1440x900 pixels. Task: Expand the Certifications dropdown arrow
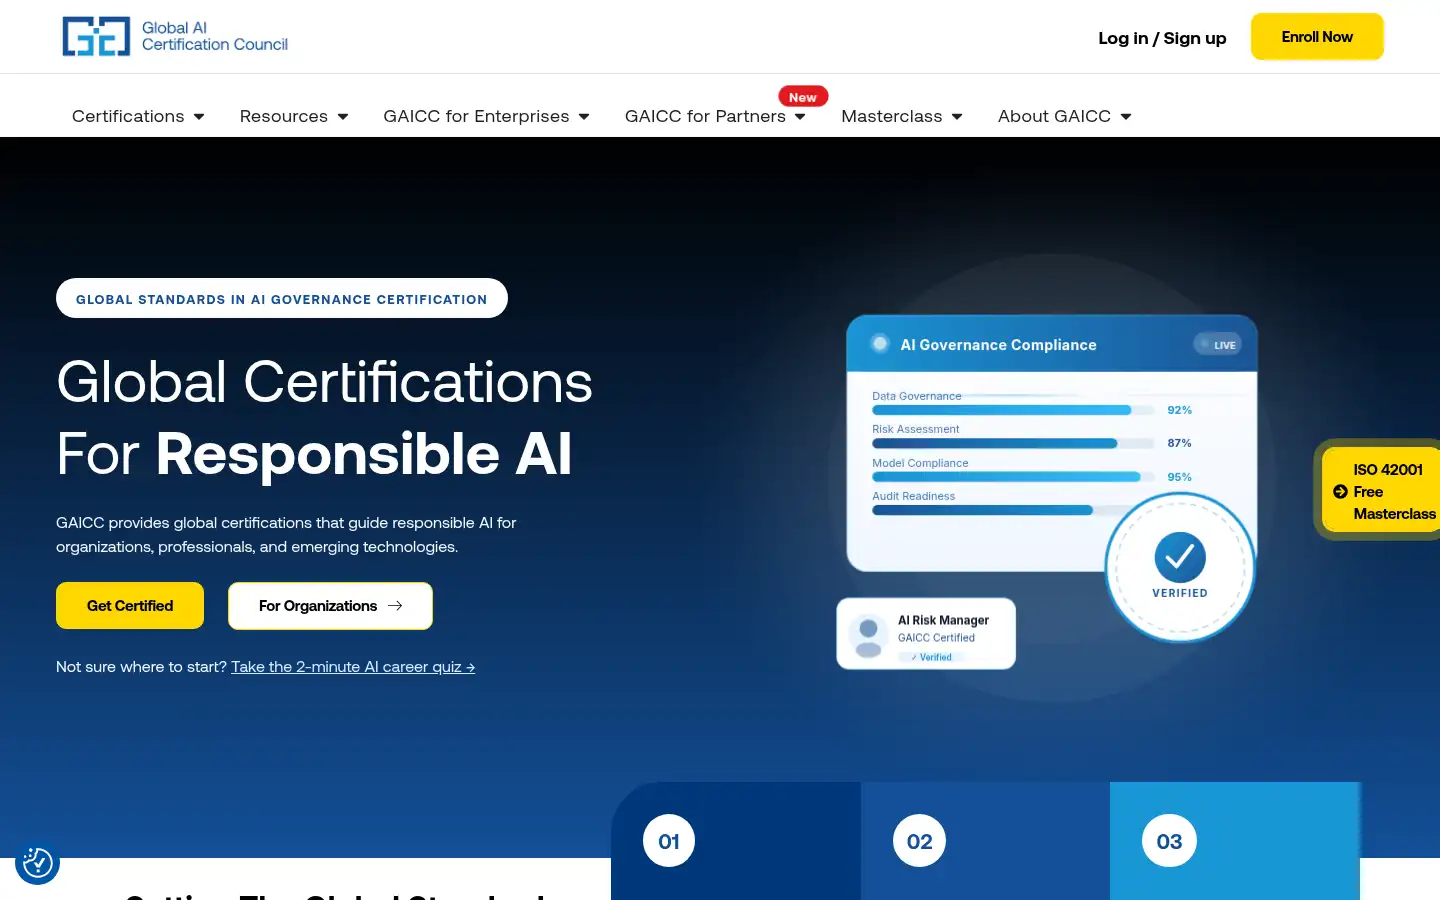pyautogui.click(x=199, y=117)
